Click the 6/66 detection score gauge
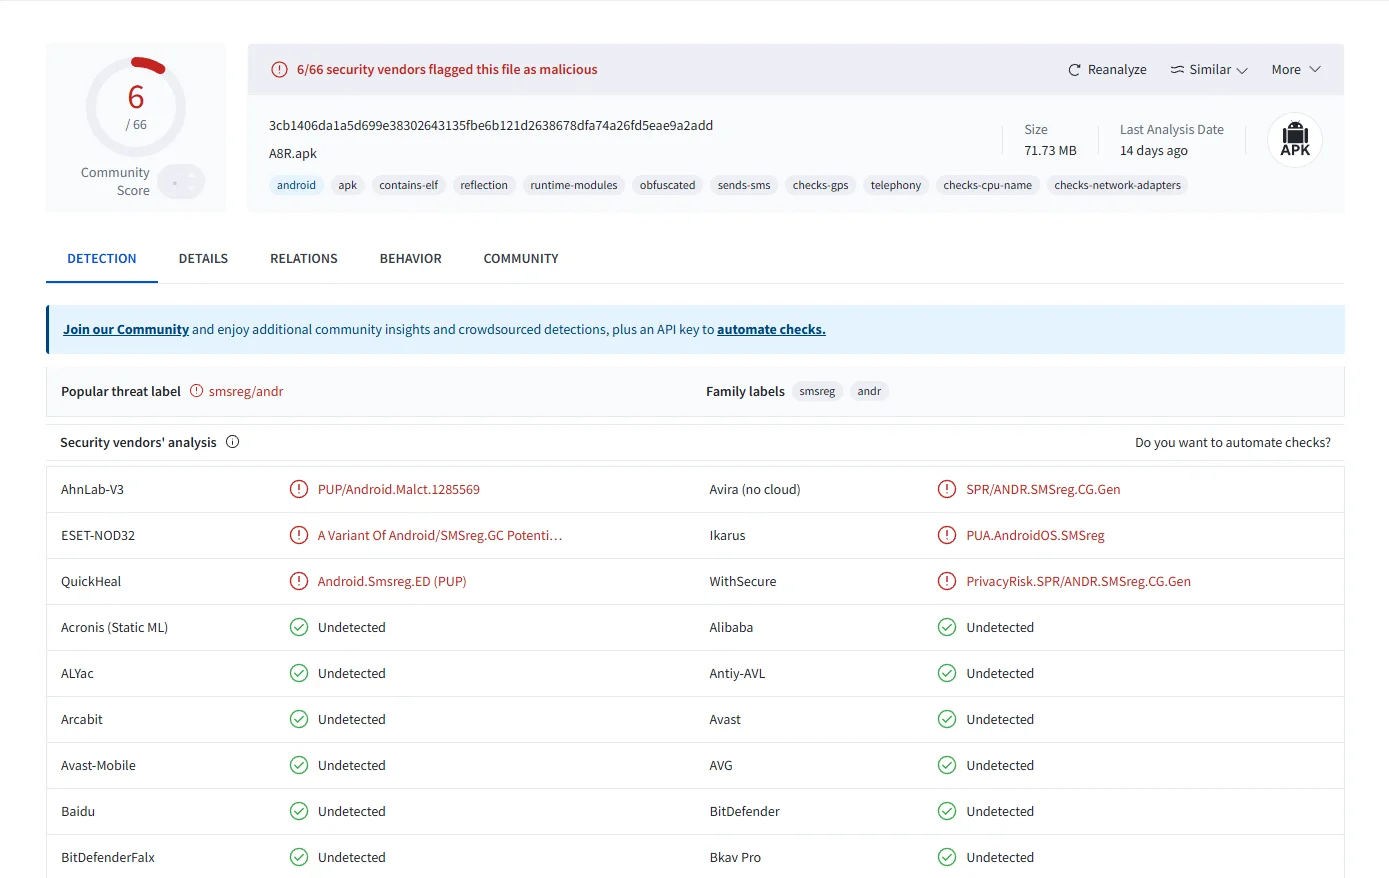The width and height of the screenshot is (1389, 878). pos(136,106)
